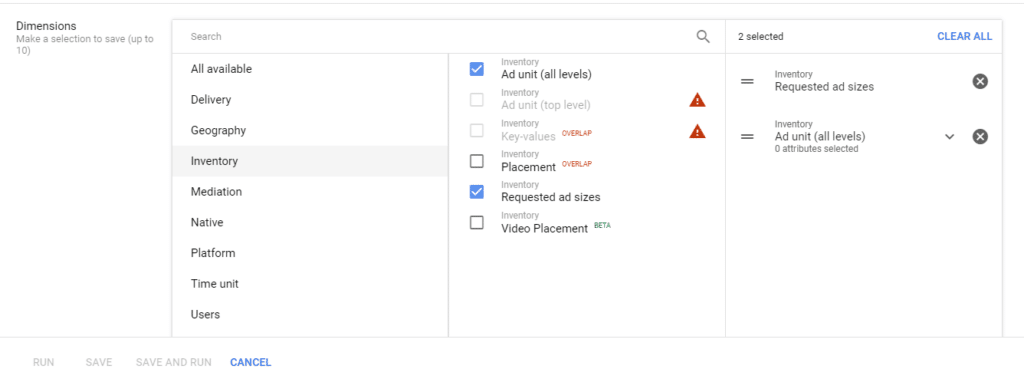Click the '2 selected' count text
The image size is (1024, 379).
pos(761,37)
